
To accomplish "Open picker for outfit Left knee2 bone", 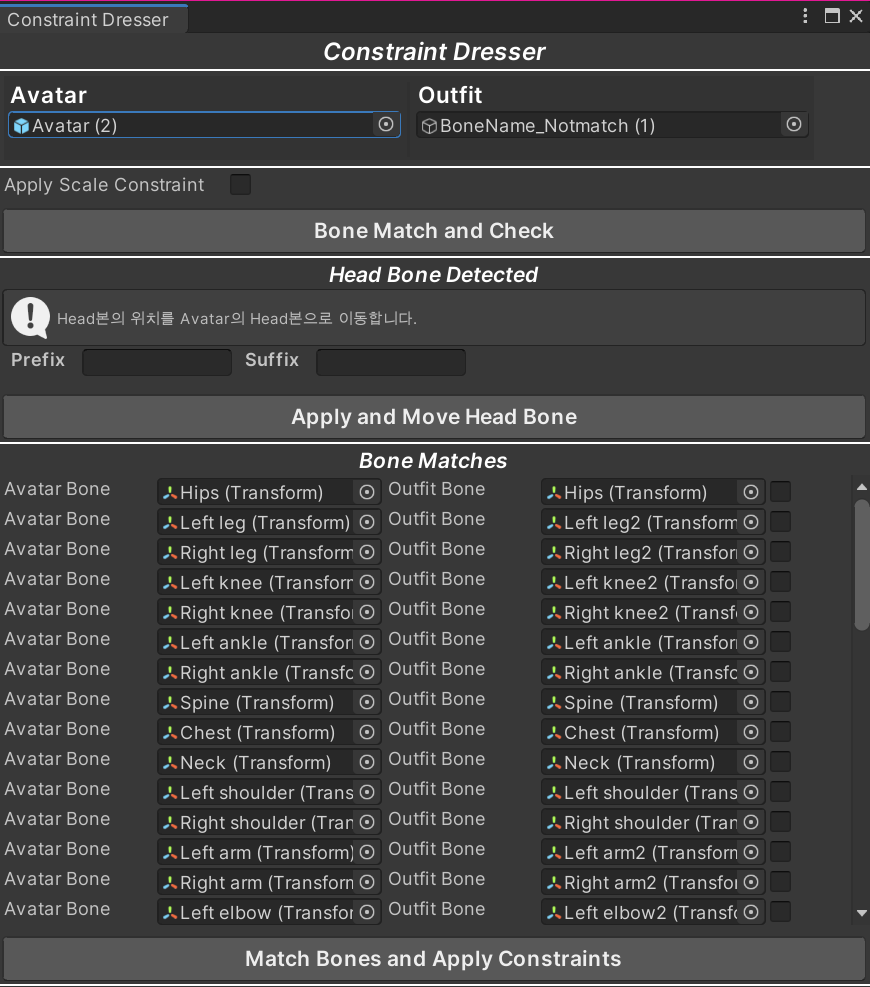I will pos(751,582).
